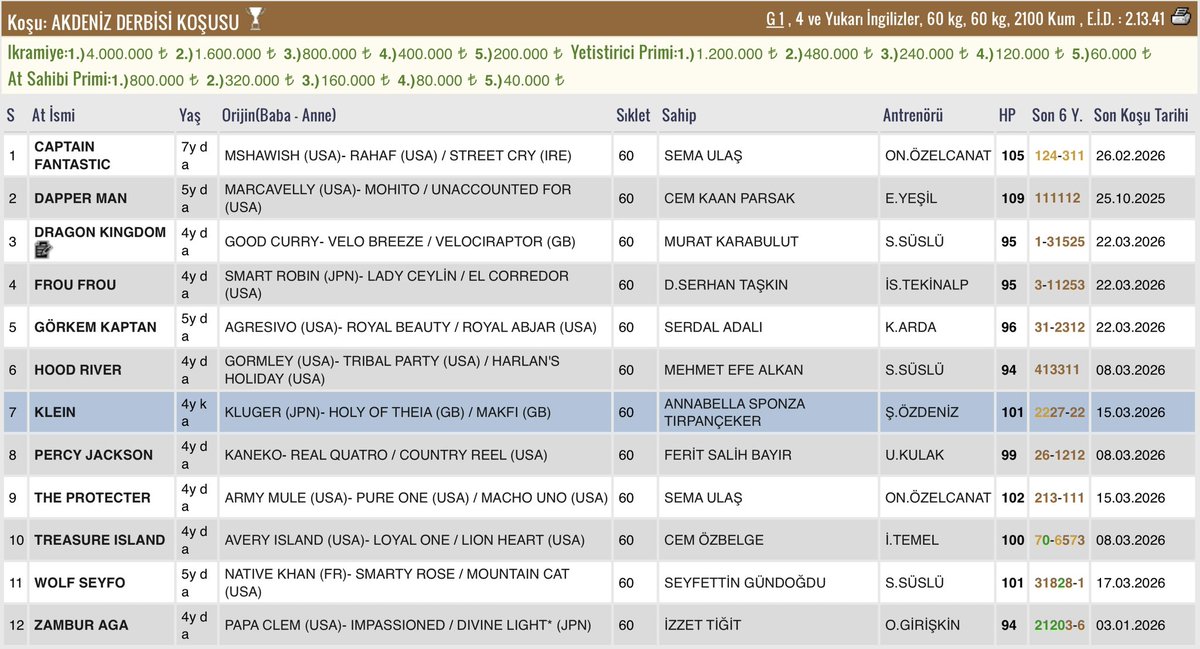1200x649 pixels.
Task: Open horse ZAMBUR AGA
Action: click(81, 625)
